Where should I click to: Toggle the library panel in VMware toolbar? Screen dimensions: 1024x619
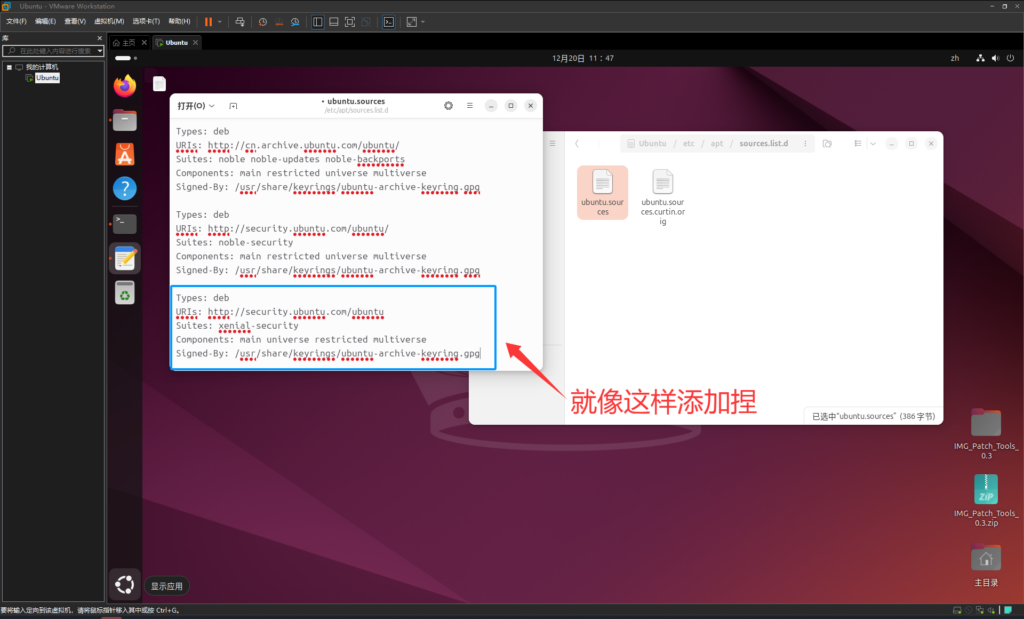[318, 21]
